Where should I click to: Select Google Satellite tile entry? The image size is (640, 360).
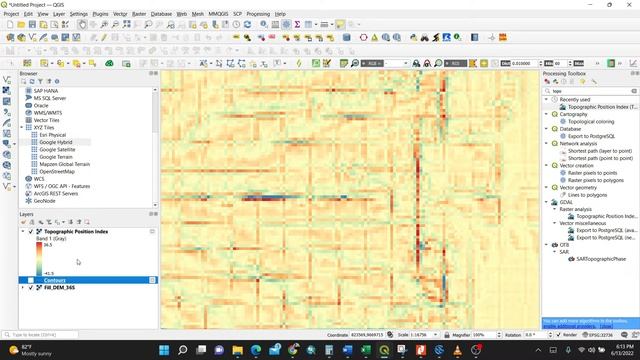coord(57,150)
